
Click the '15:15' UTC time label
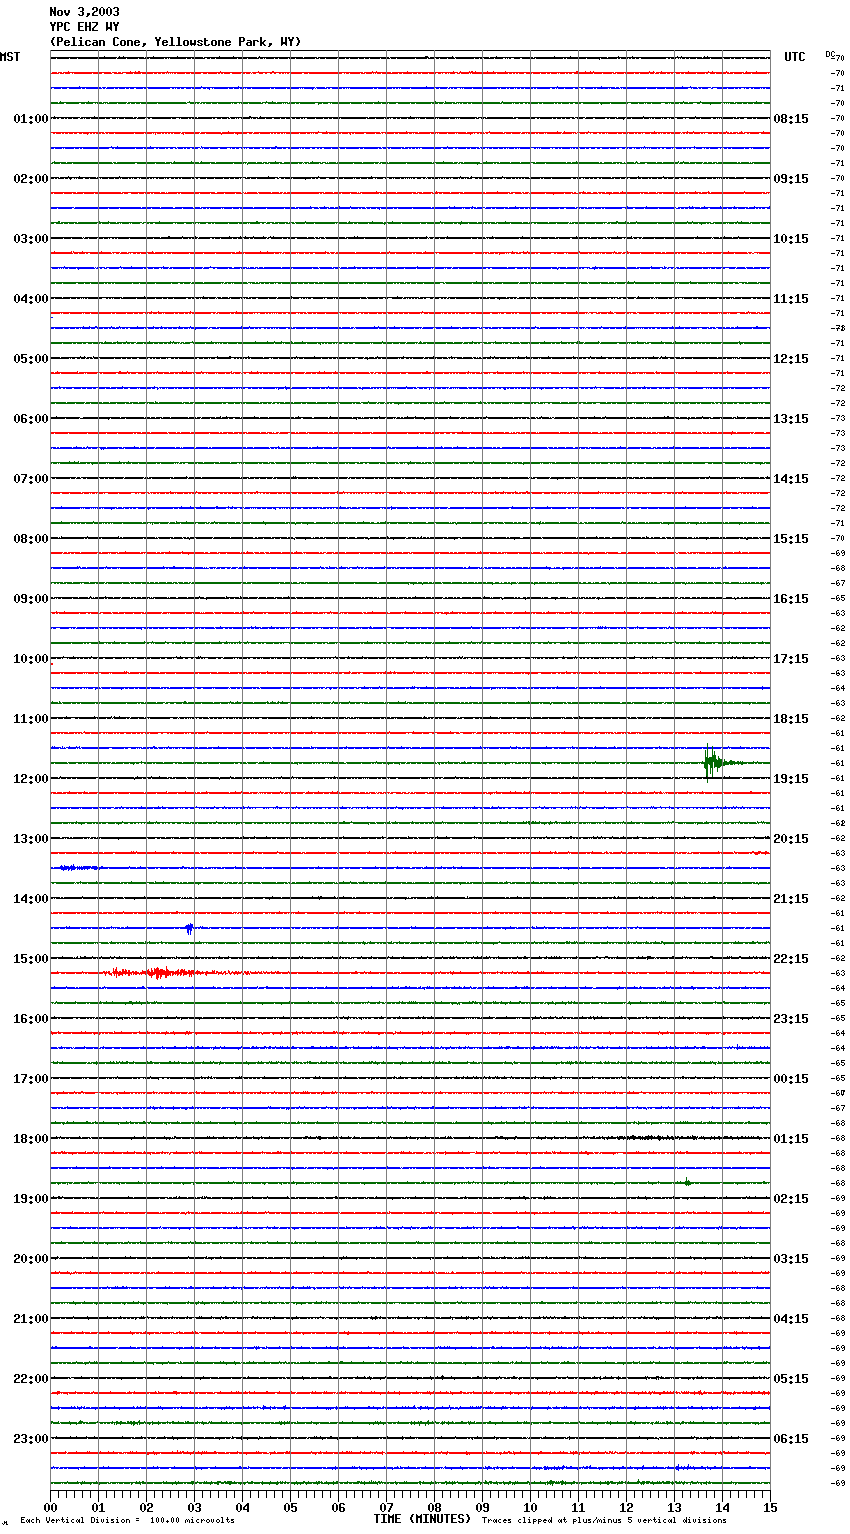point(791,539)
